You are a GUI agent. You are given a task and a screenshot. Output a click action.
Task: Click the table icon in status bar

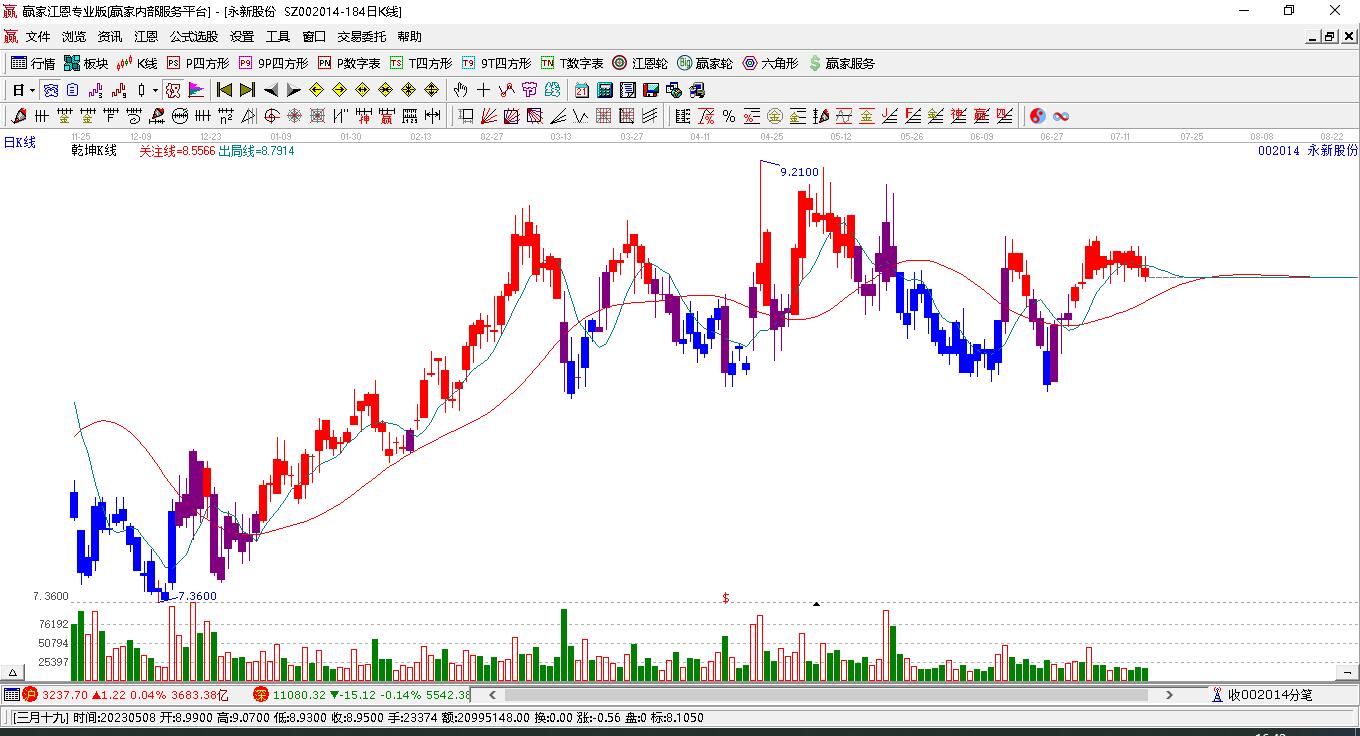coord(11,695)
